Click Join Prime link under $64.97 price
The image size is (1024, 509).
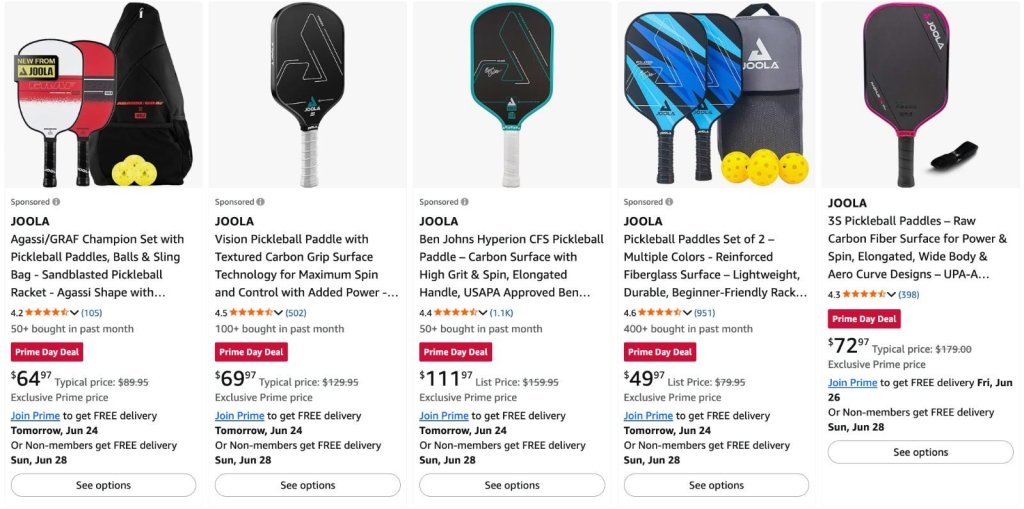click(35, 416)
